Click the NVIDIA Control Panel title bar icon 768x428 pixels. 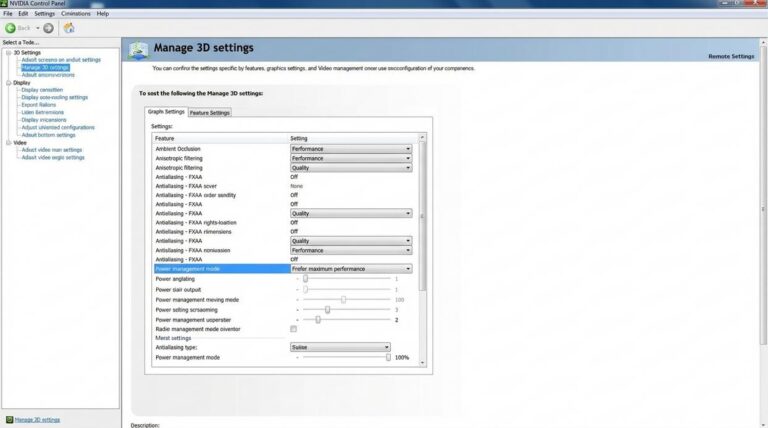(x=4, y=3)
